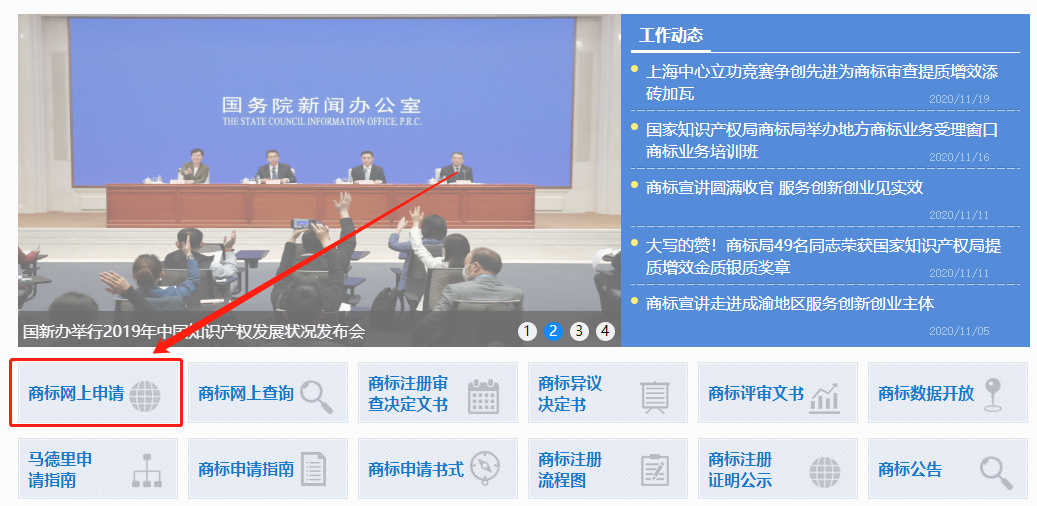This screenshot has width=1037, height=506.
Task: Open the 商标注册流程图 link
Action: [x=570, y=470]
